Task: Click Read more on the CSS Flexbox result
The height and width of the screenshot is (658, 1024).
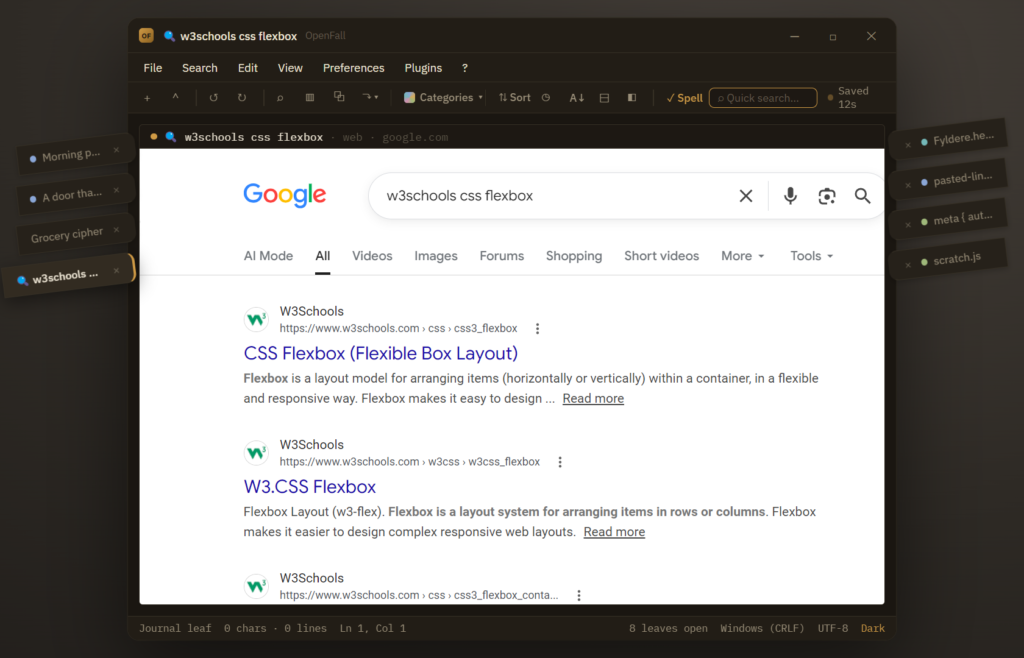Action: click(593, 398)
